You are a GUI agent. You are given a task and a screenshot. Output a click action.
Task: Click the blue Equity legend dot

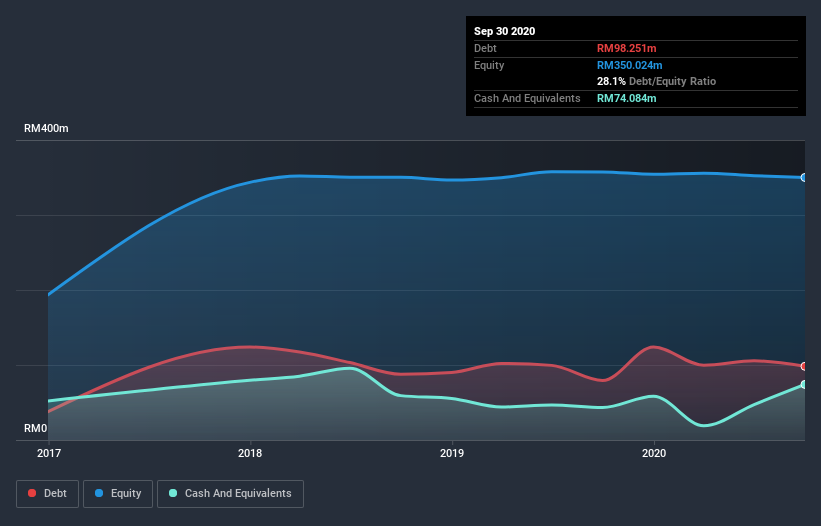click(99, 493)
